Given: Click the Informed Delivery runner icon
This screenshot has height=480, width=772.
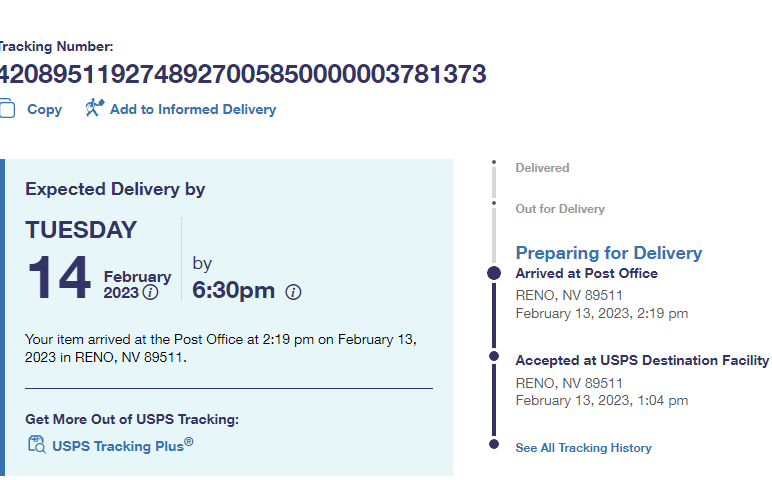Looking at the screenshot, I should (94, 108).
